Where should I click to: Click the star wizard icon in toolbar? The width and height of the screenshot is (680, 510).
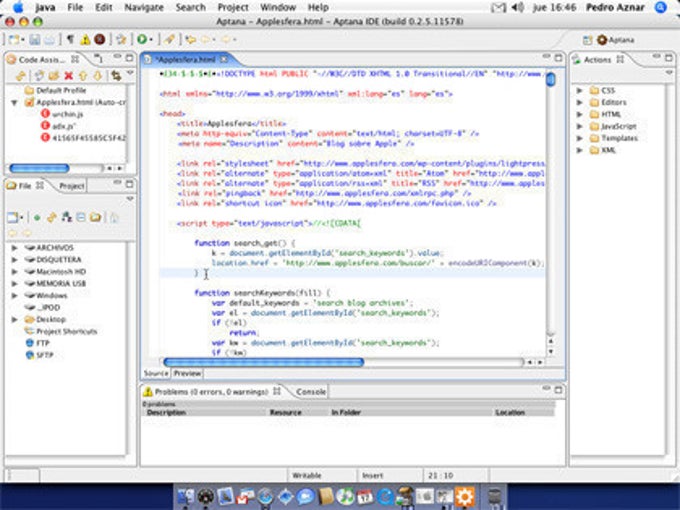coord(121,40)
